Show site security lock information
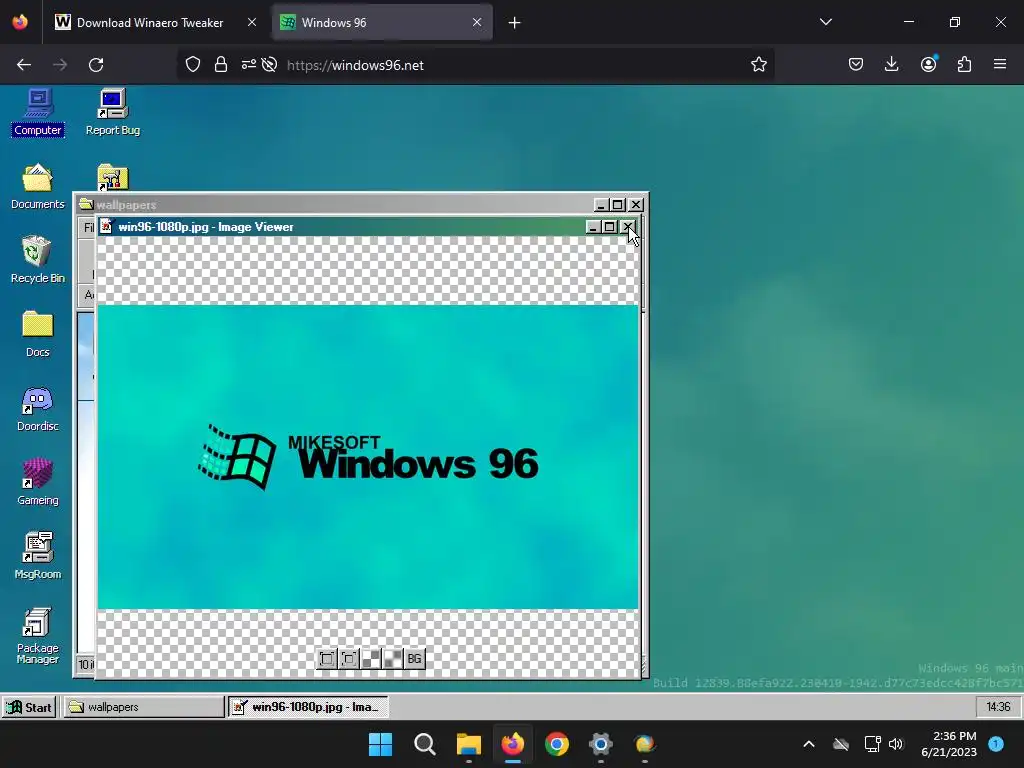 pyautogui.click(x=221, y=65)
